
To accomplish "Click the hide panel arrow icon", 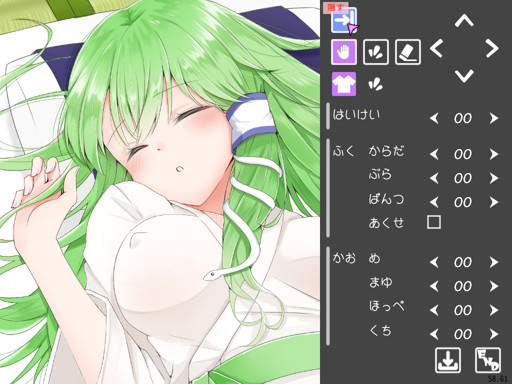I will pos(344,20).
